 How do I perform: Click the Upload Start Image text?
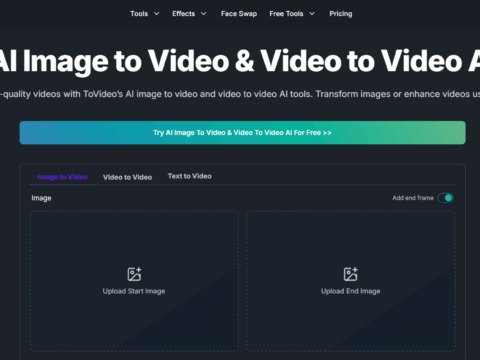[x=134, y=291]
